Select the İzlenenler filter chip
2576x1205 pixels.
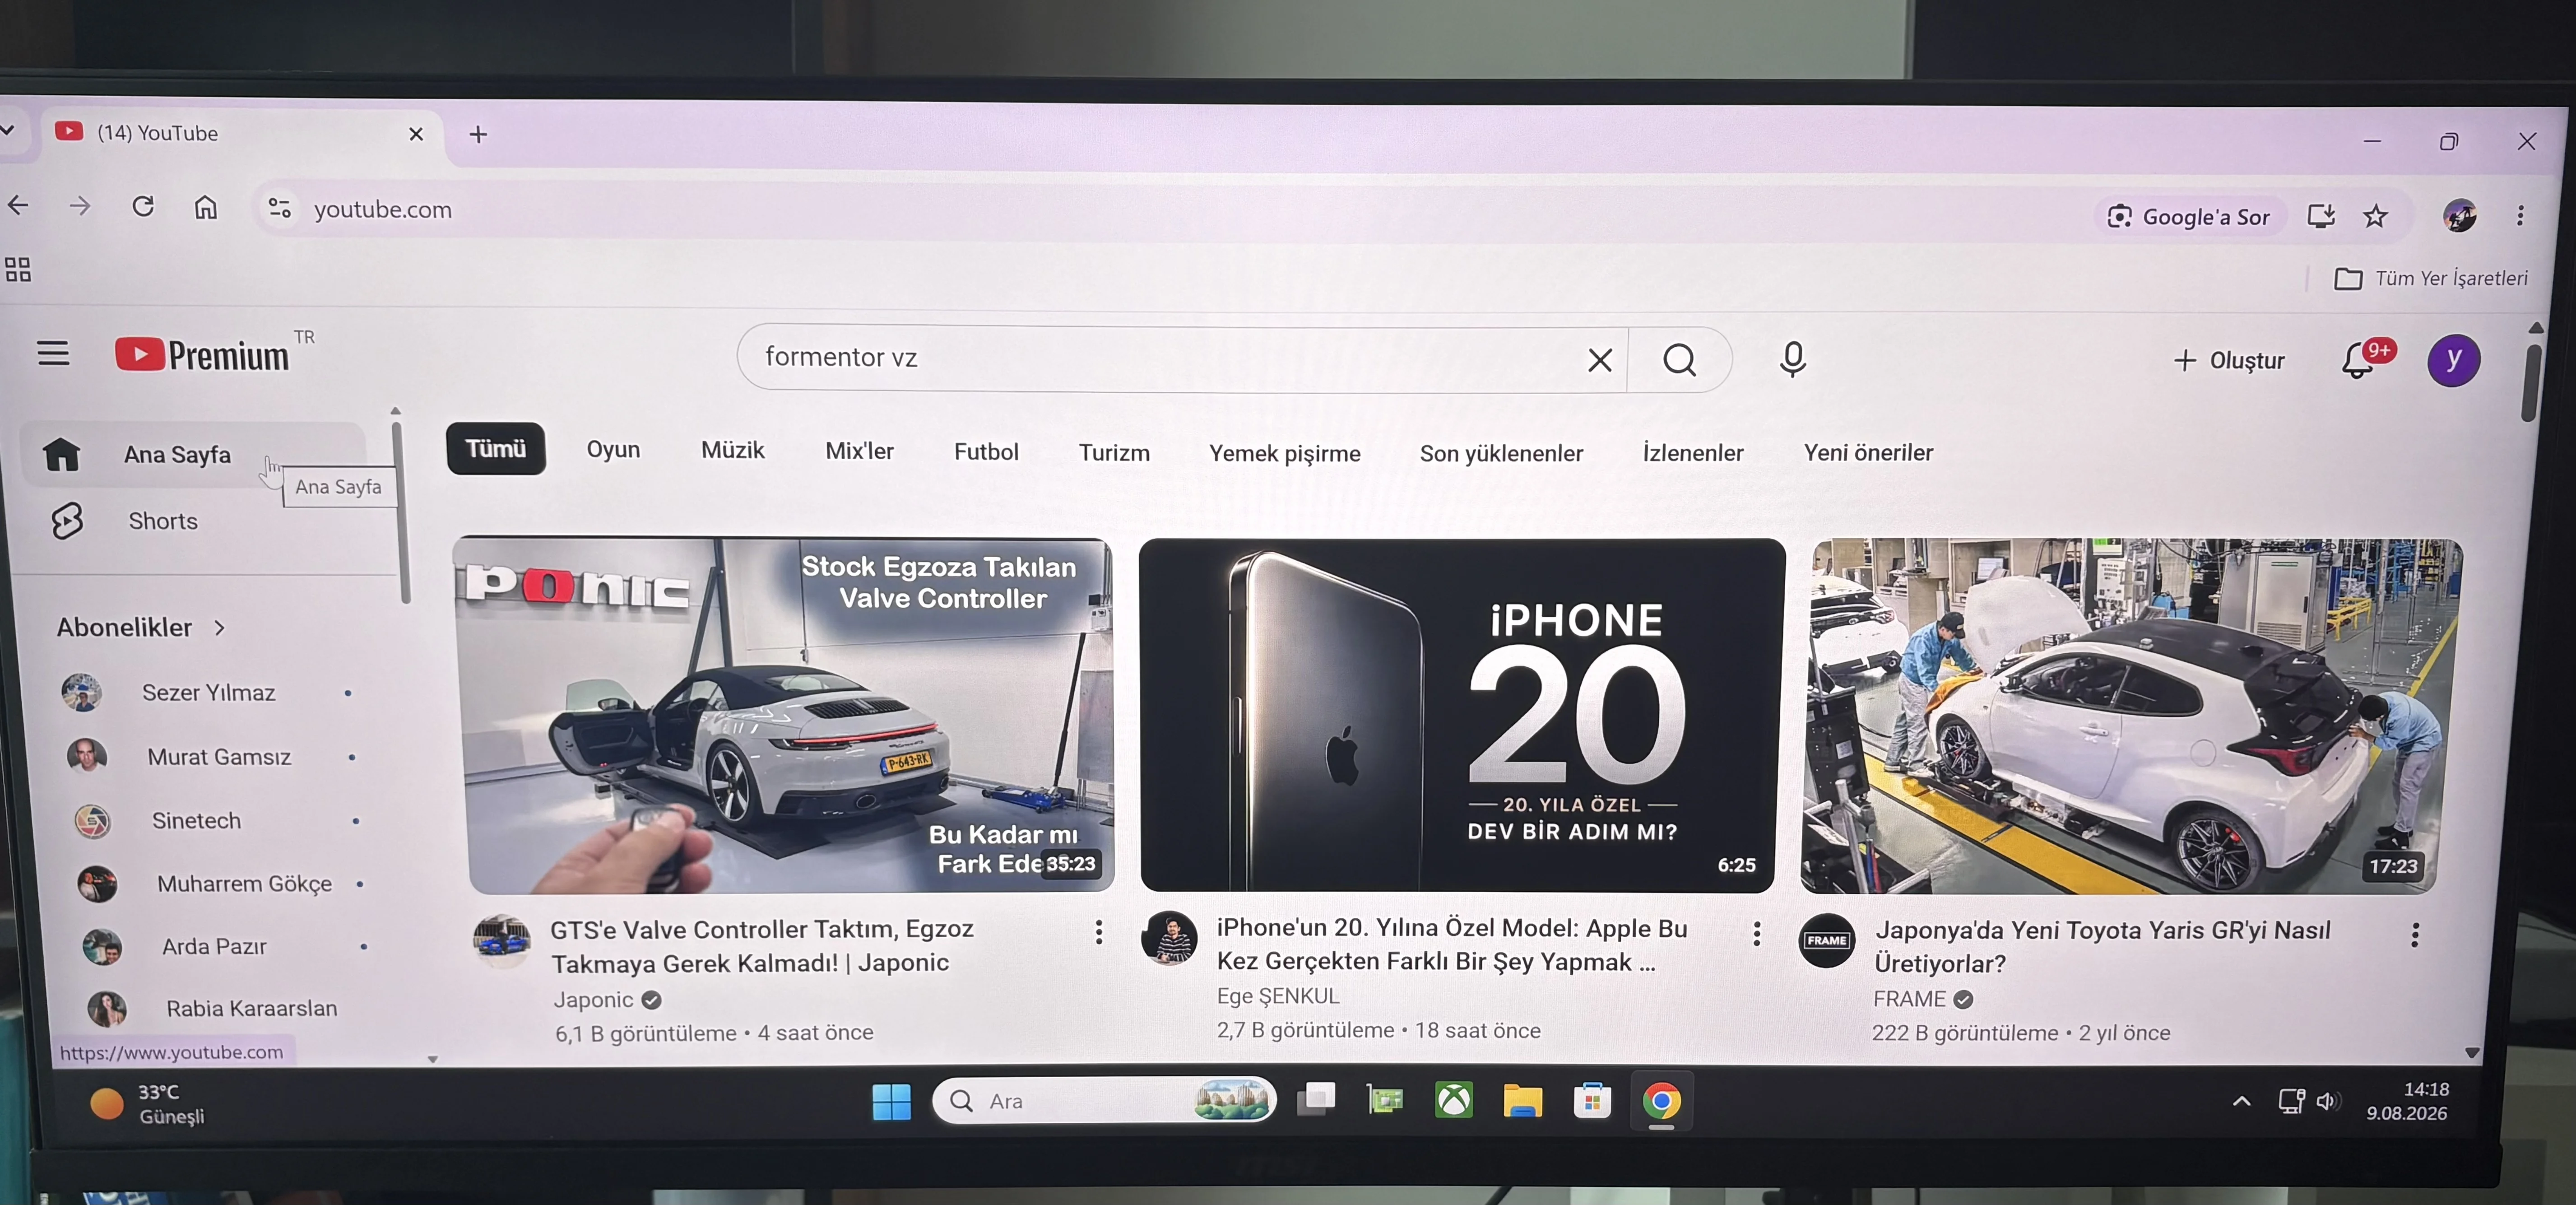1692,453
